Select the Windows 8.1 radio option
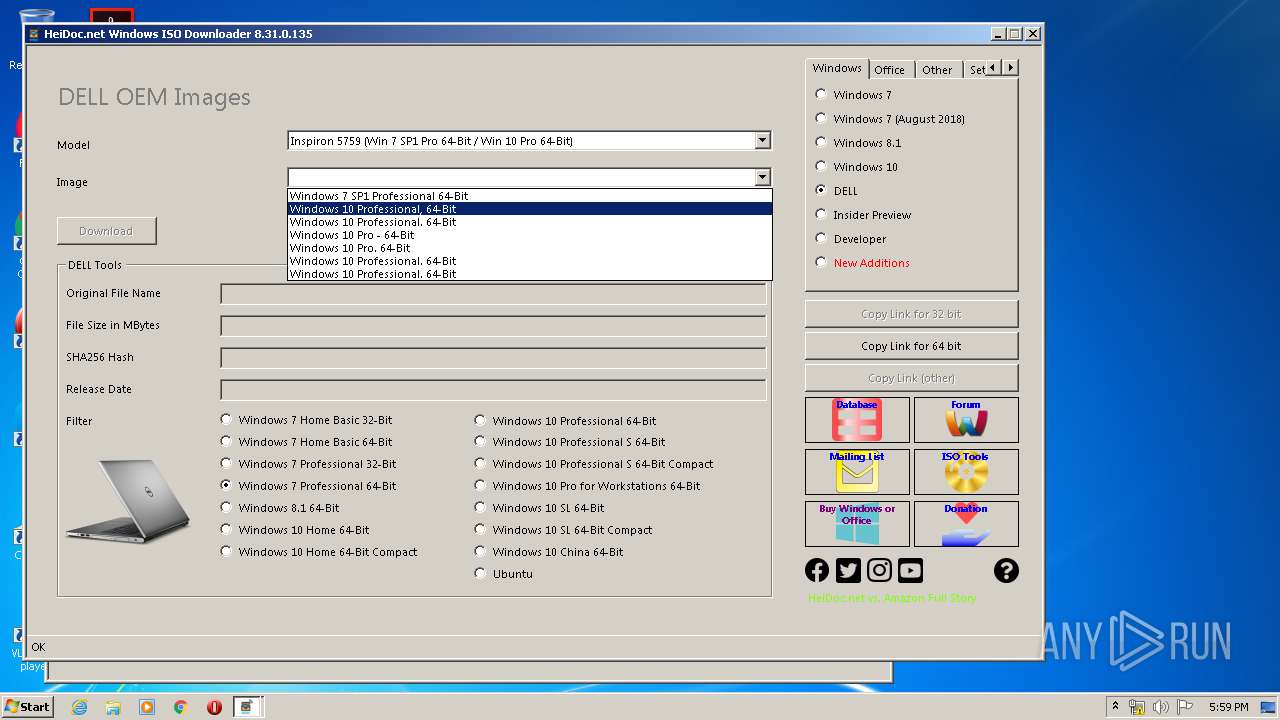This screenshot has width=1280, height=720. [858, 143]
